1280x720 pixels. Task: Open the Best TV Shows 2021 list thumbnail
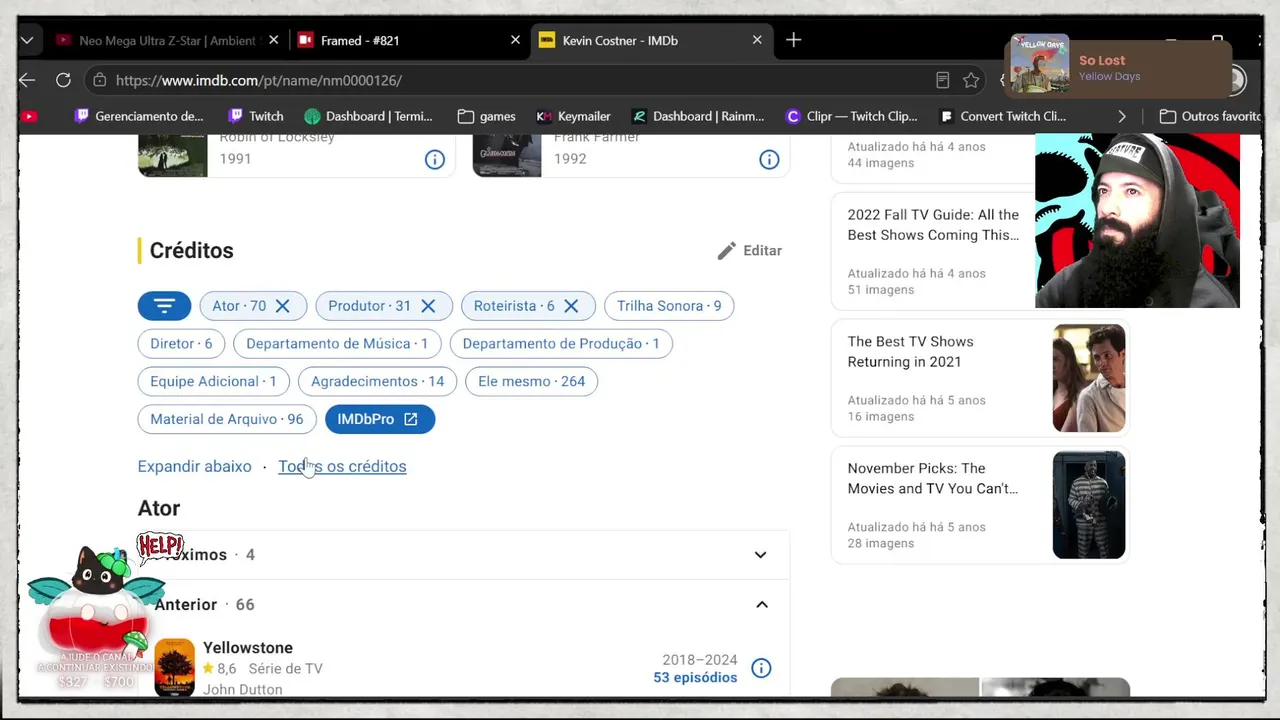(x=1089, y=378)
